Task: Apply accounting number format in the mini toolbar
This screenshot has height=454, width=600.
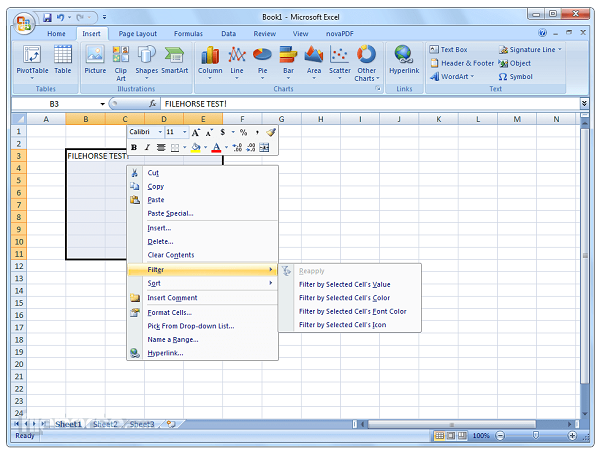Action: [x=222, y=132]
